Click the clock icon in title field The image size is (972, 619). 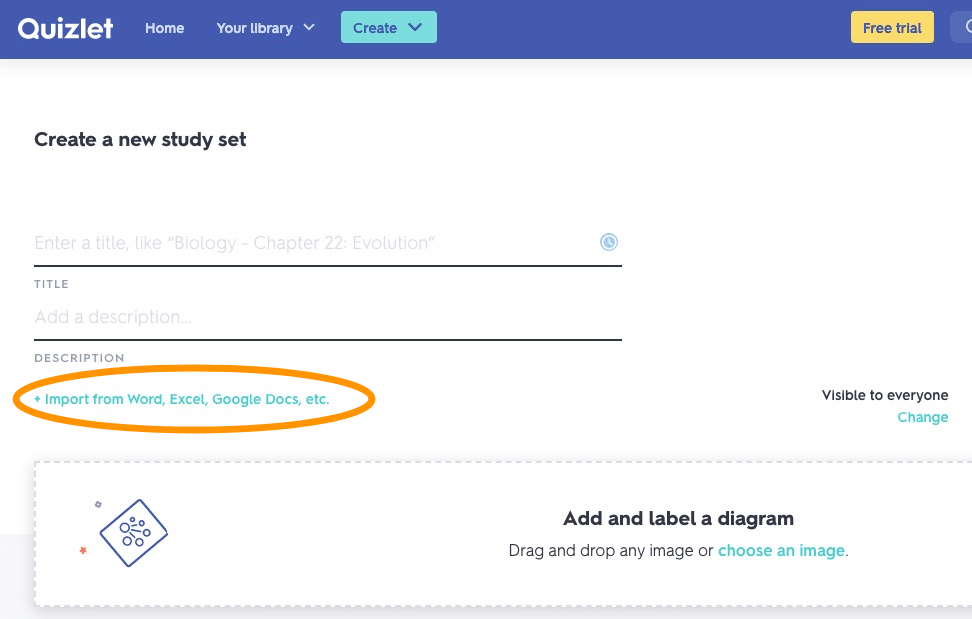click(609, 242)
